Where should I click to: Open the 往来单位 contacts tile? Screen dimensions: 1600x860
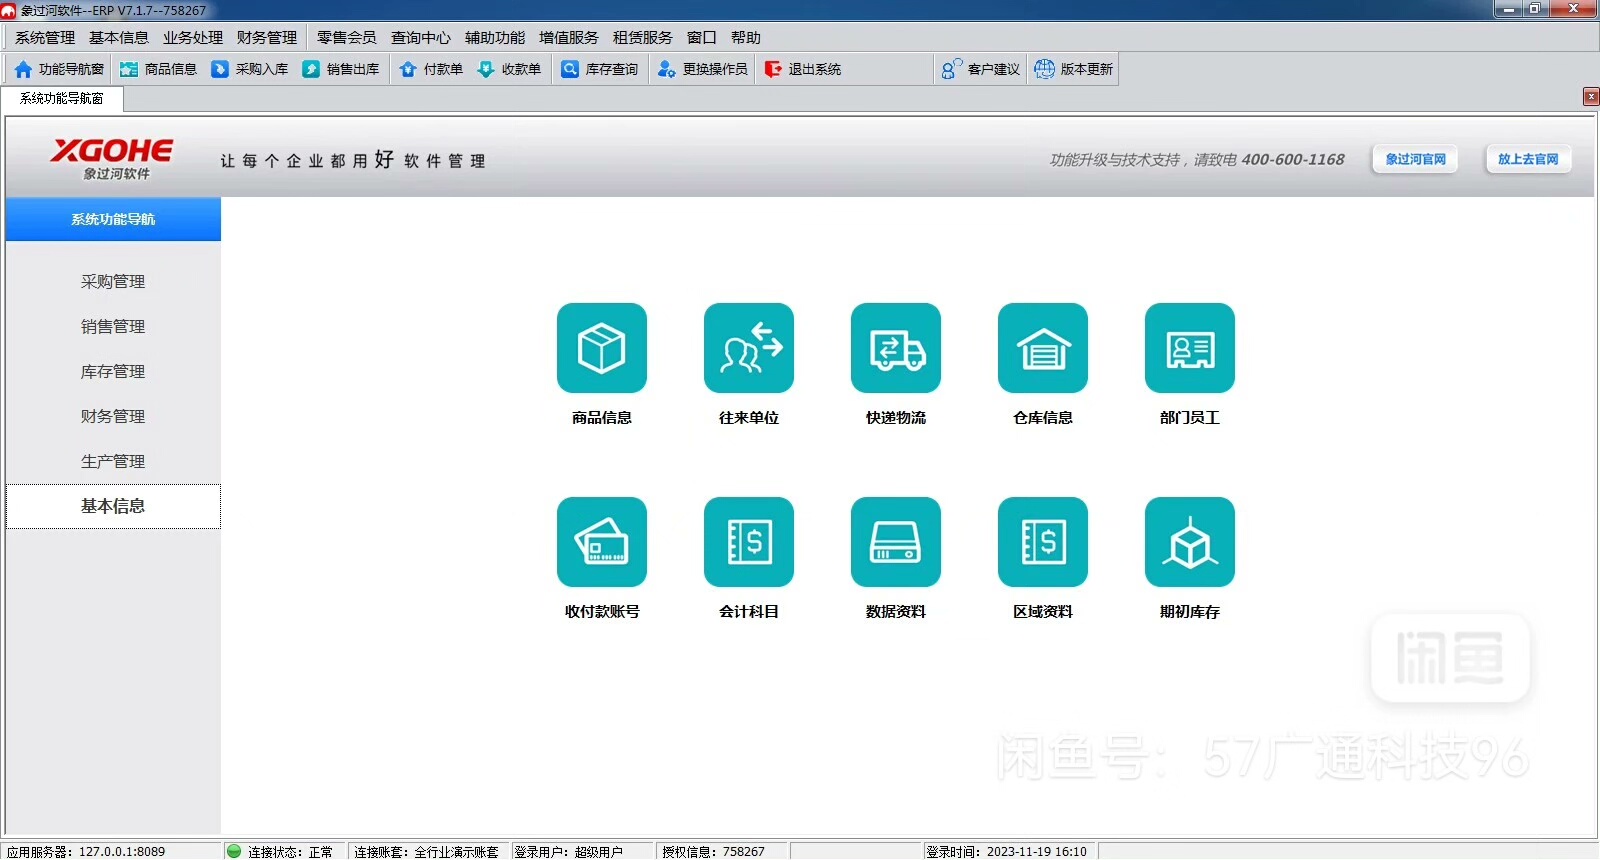tap(748, 348)
